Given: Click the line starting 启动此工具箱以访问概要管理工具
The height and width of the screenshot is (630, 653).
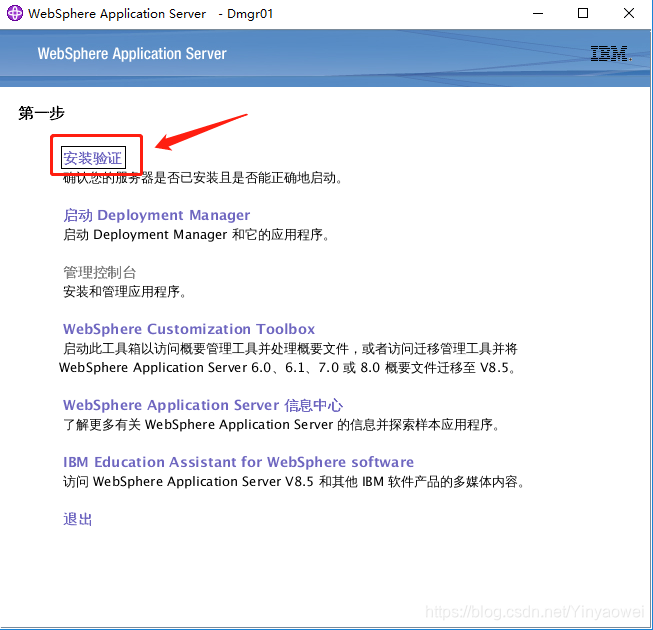Looking at the screenshot, I should (290, 349).
